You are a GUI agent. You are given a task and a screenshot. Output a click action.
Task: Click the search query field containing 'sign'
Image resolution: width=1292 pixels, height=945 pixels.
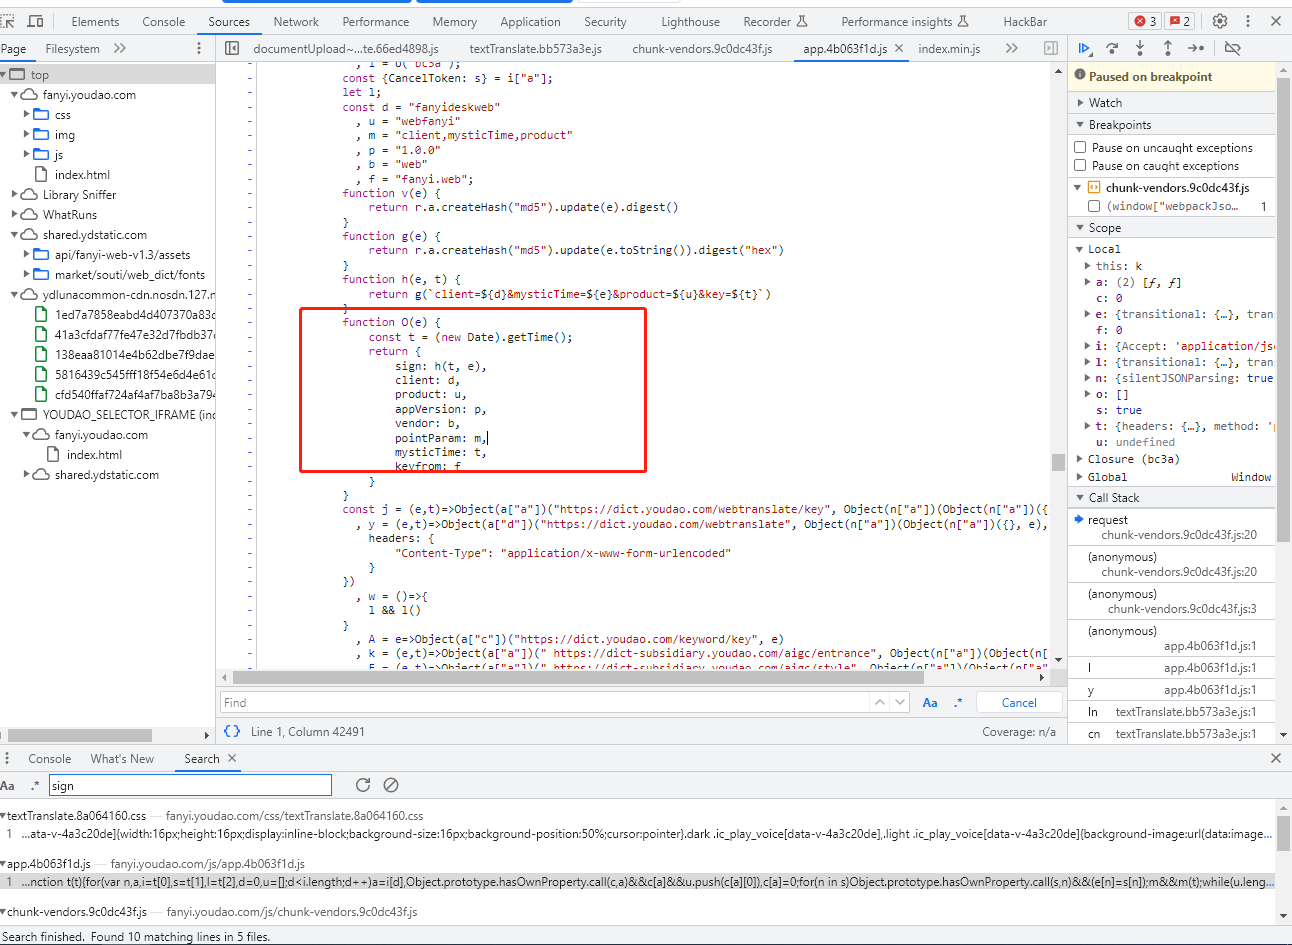(189, 786)
